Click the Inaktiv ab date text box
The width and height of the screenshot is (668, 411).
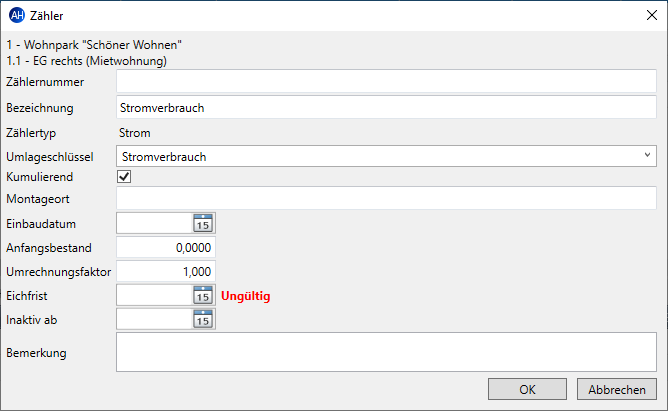pos(155,319)
